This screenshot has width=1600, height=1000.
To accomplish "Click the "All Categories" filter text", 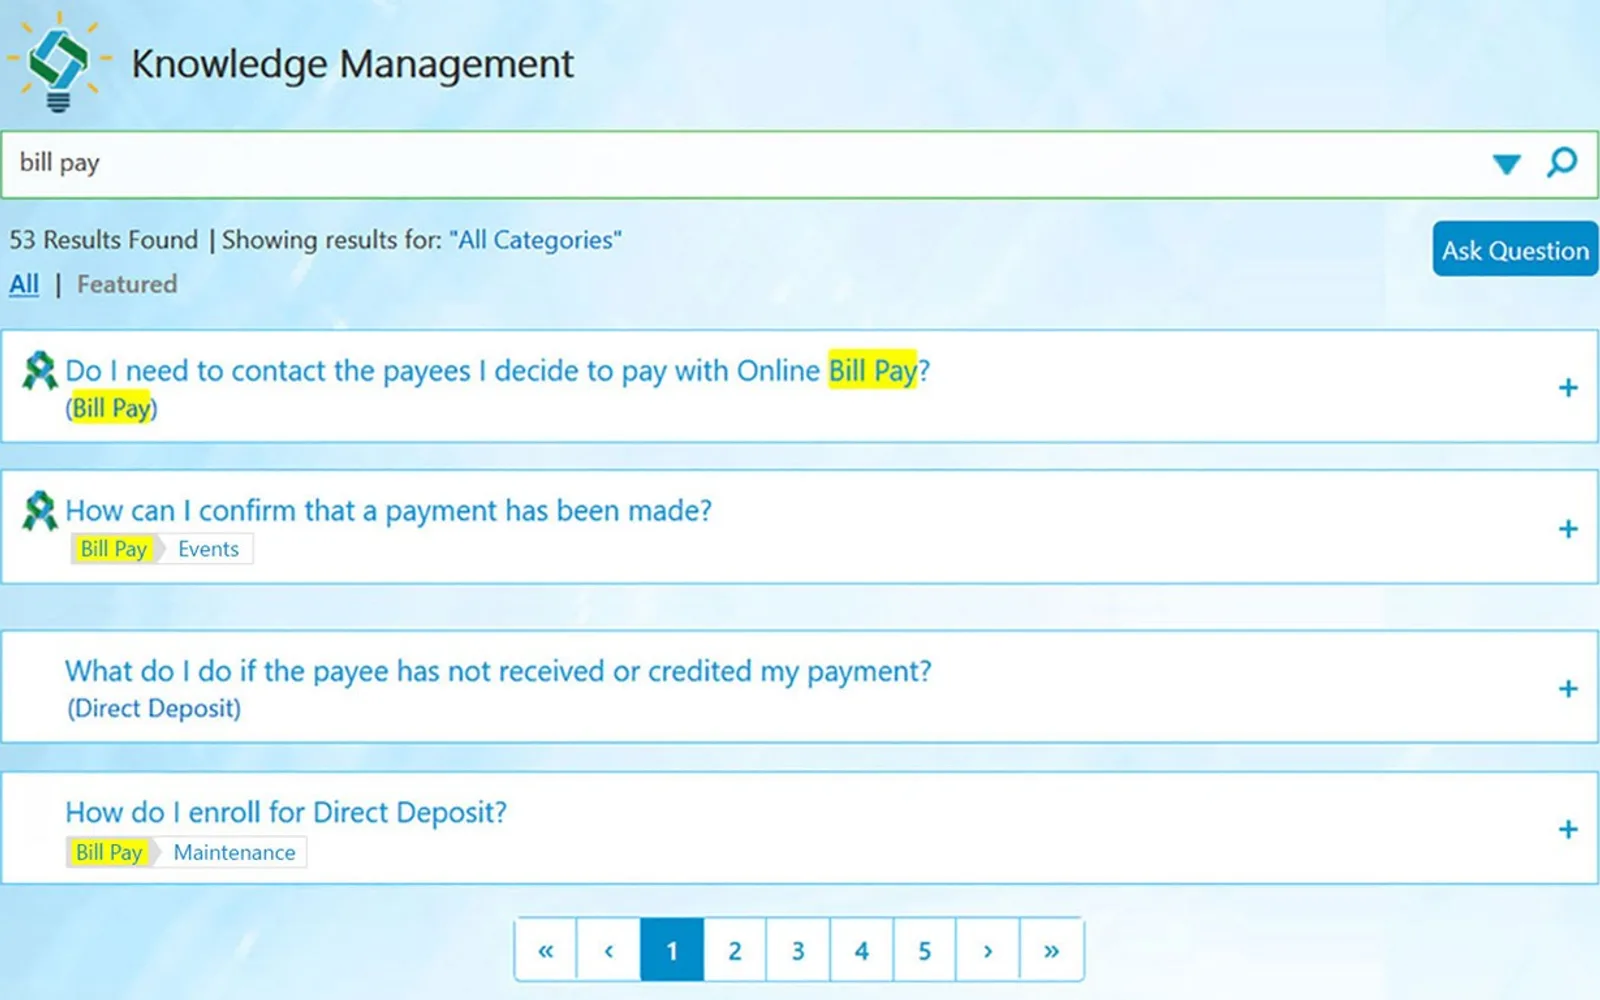I will 535,240.
